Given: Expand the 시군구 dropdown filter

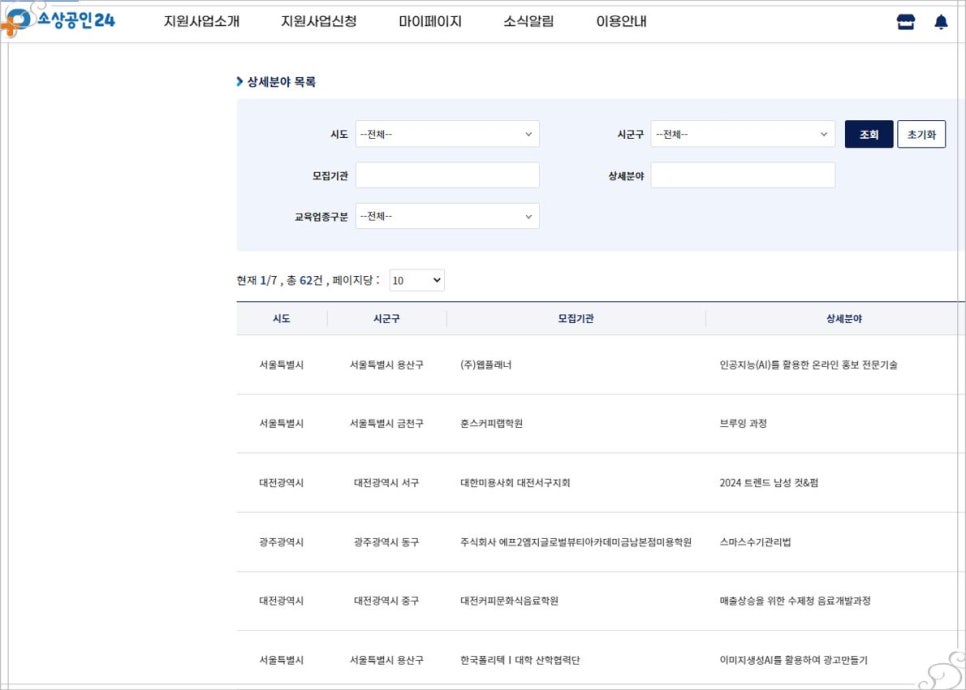Looking at the screenshot, I should point(742,134).
